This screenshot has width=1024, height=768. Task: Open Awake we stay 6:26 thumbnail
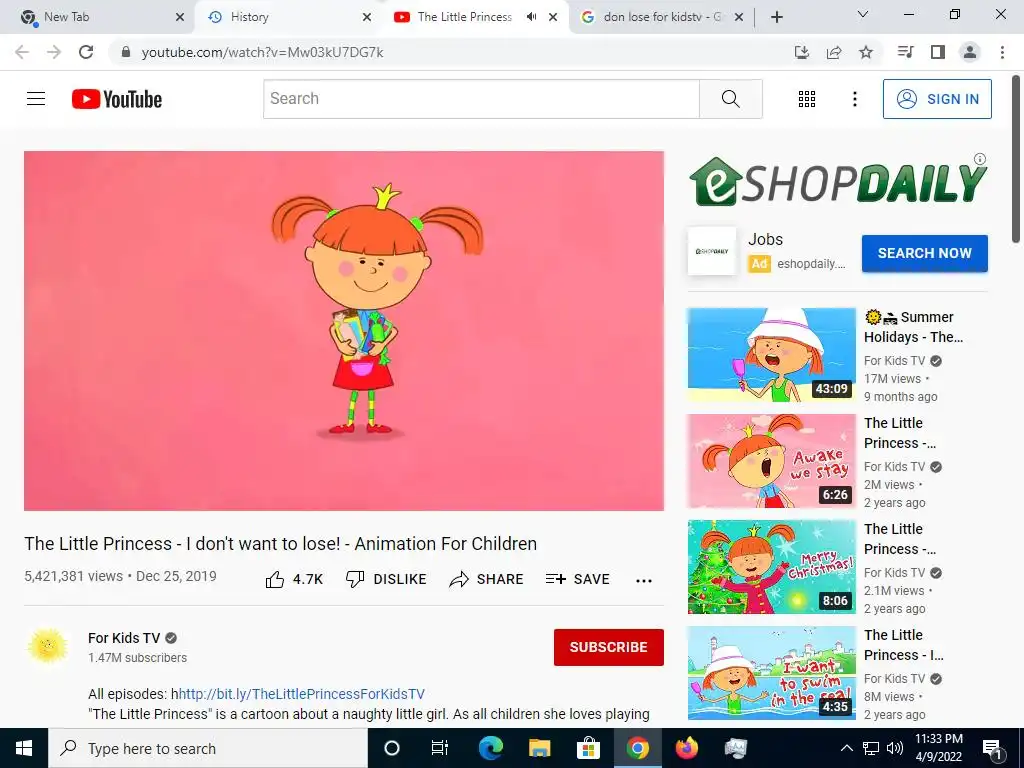771,461
